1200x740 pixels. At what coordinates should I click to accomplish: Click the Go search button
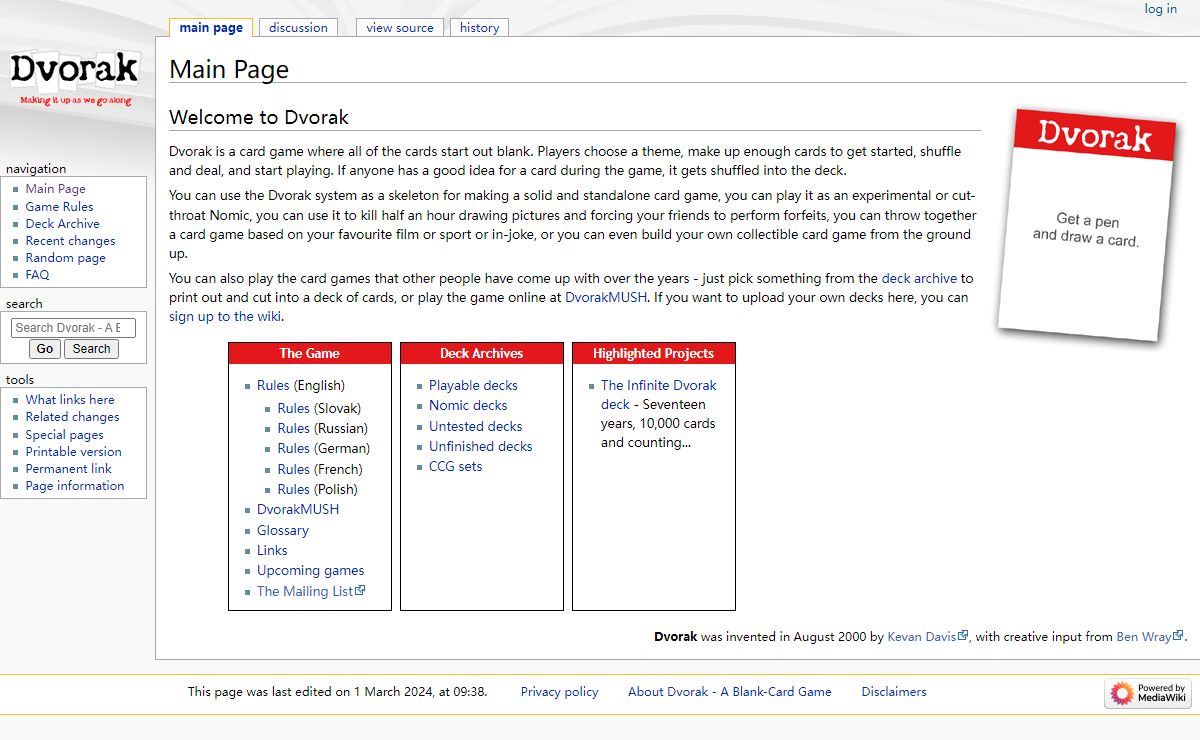pyautogui.click(x=44, y=349)
